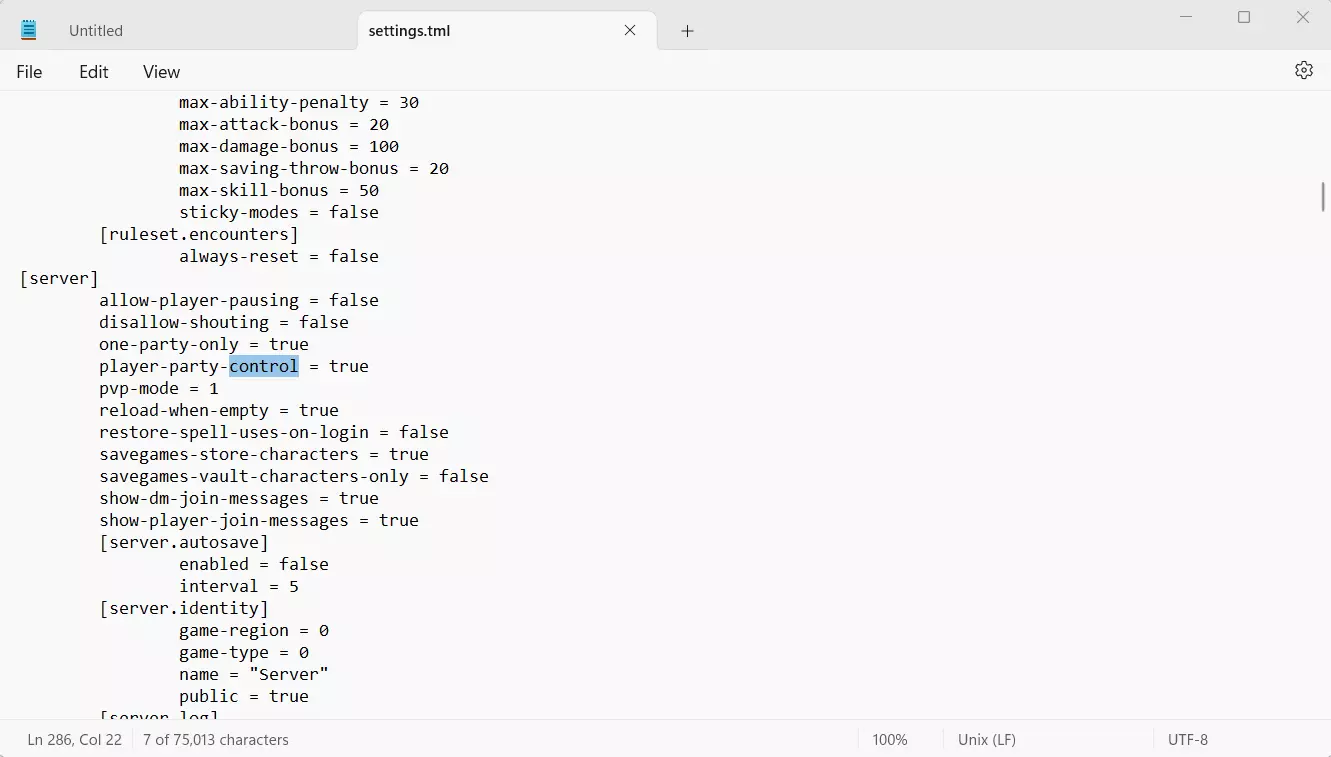
Task: Open the Edit menu
Action: point(94,72)
